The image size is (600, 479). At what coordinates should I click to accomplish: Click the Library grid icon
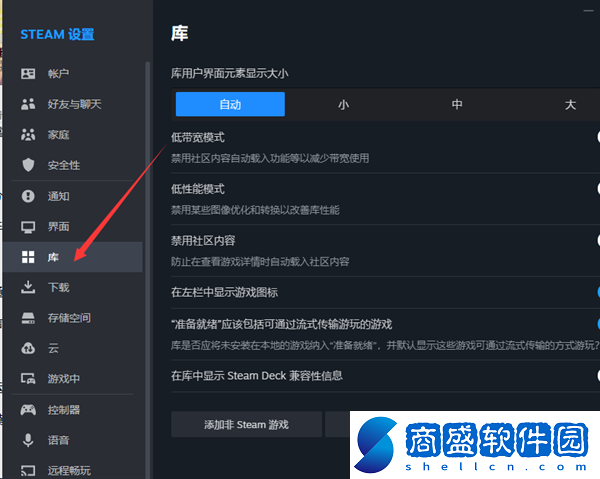point(28,257)
